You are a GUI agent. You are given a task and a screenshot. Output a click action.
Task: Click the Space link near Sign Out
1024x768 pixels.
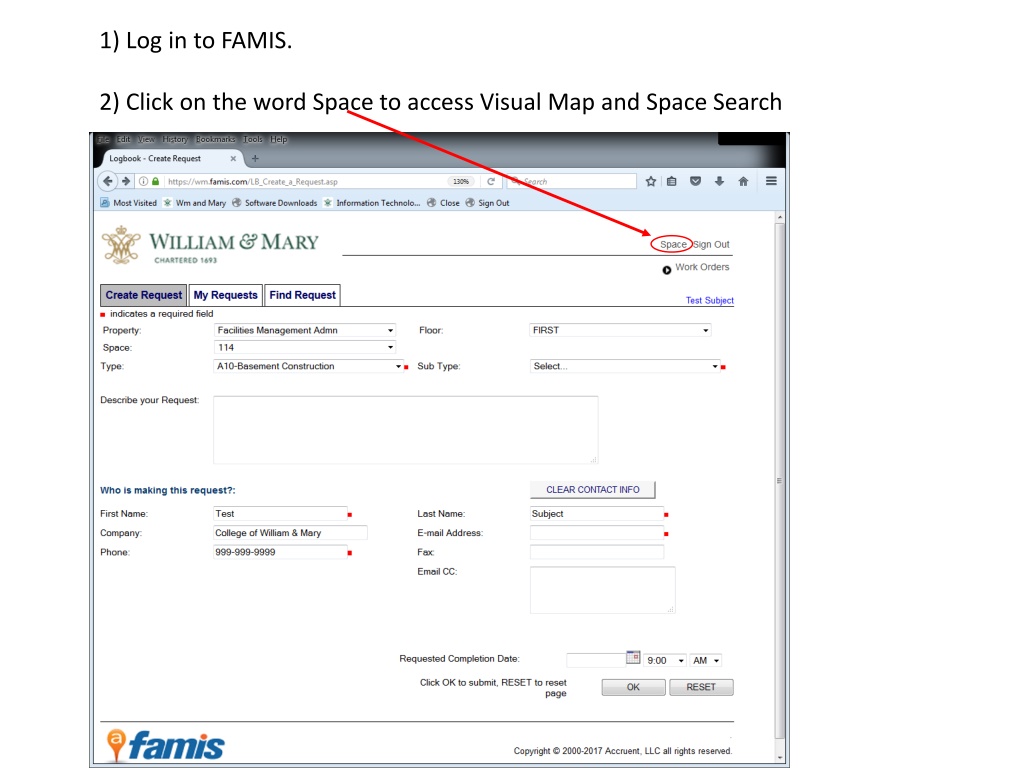673,244
